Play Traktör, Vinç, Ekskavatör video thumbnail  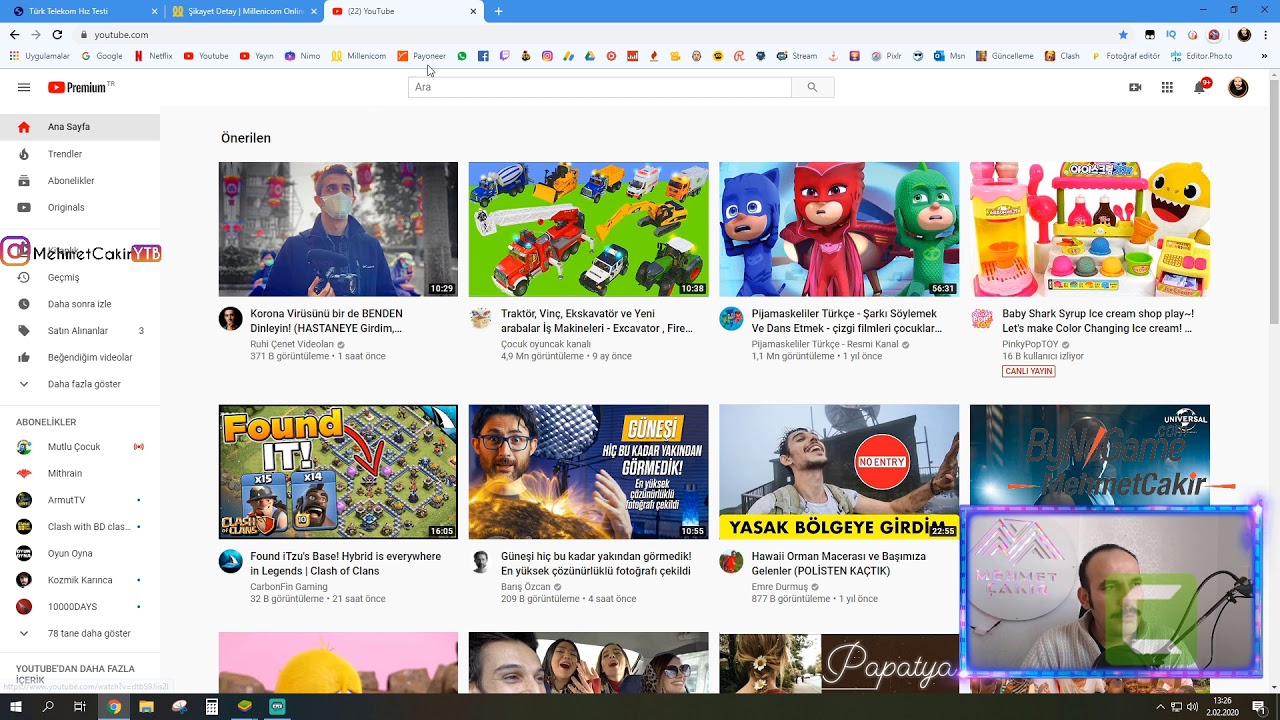tap(588, 229)
